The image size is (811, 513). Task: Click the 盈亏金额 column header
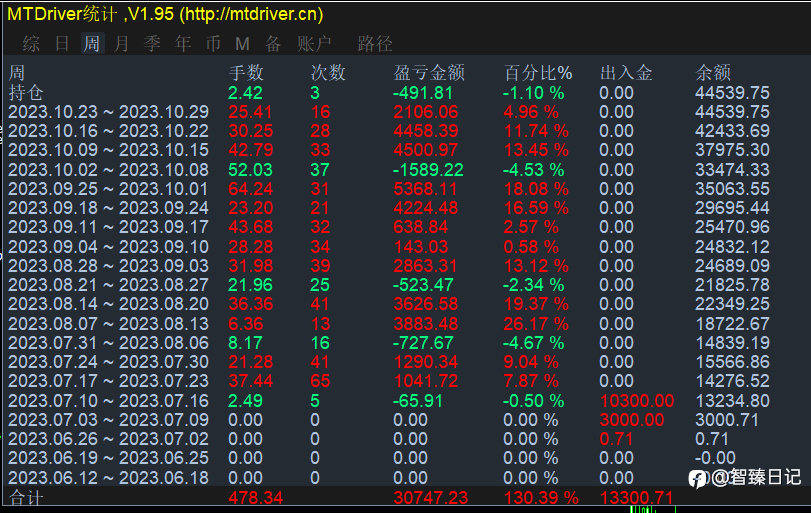click(429, 73)
